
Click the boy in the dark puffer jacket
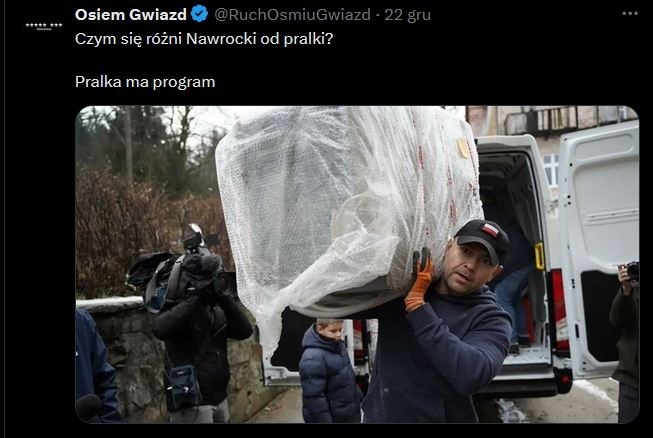tap(329, 371)
